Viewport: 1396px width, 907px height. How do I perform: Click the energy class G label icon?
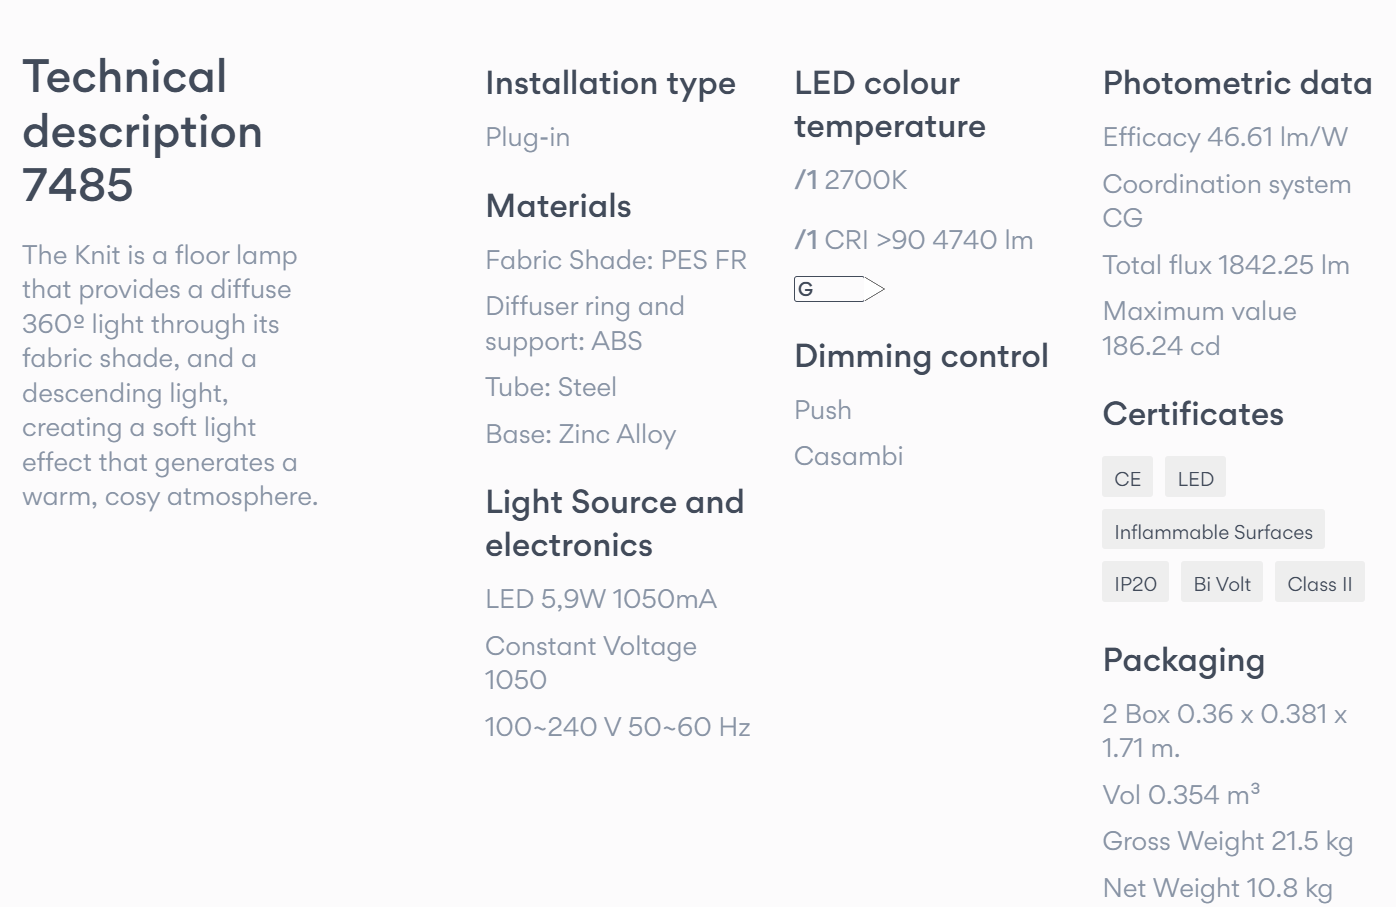(839, 289)
